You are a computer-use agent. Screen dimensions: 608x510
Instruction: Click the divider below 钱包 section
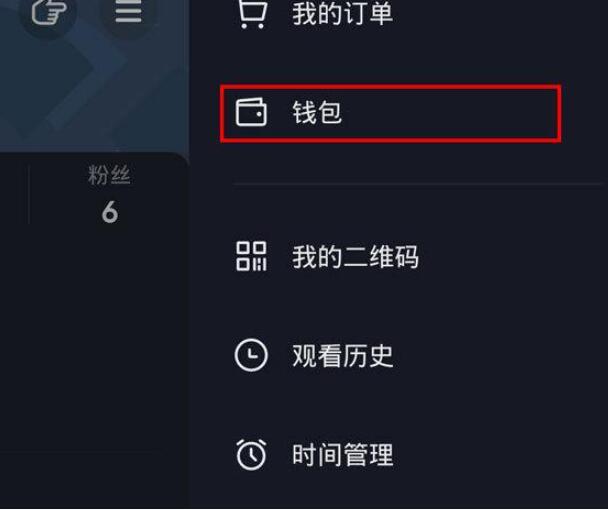pyautogui.click(x=420, y=184)
